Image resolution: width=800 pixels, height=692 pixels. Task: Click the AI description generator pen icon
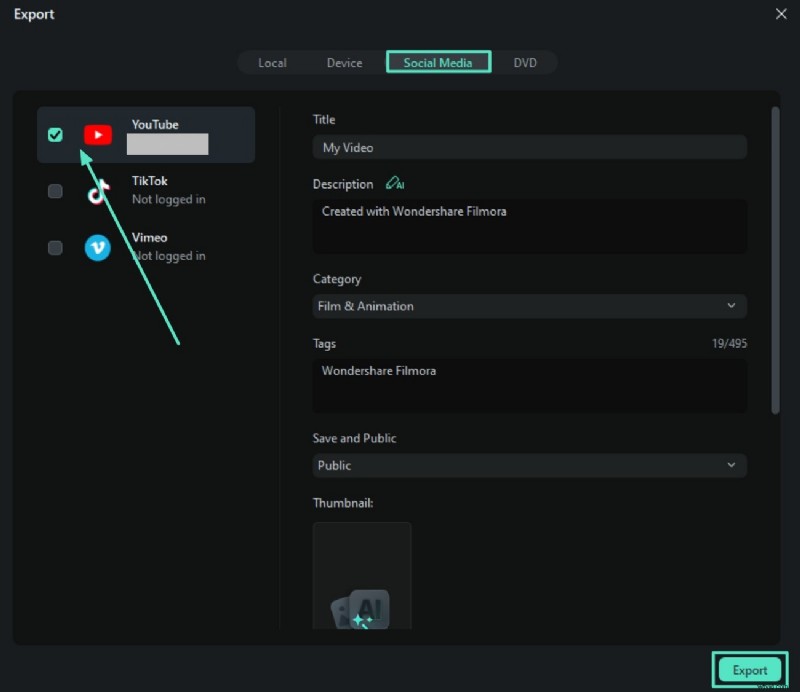click(394, 184)
